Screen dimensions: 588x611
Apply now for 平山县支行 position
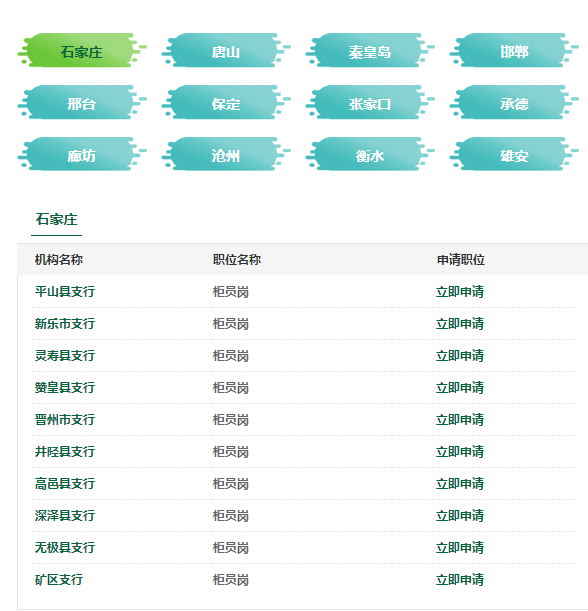point(460,292)
